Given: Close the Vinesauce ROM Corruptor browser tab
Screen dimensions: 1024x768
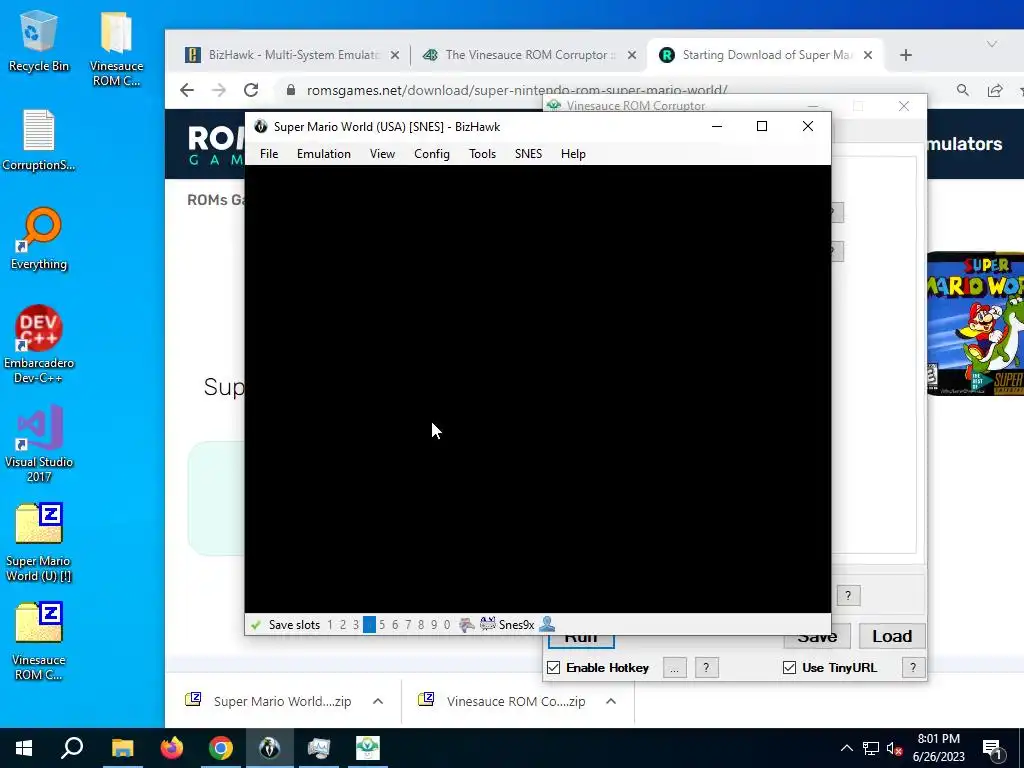Looking at the screenshot, I should pyautogui.click(x=632, y=56).
